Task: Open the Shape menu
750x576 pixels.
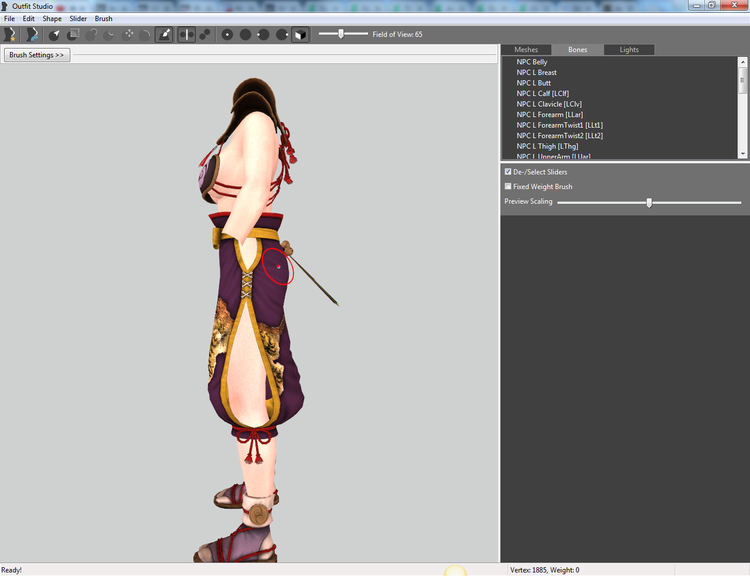Action: click(52, 19)
